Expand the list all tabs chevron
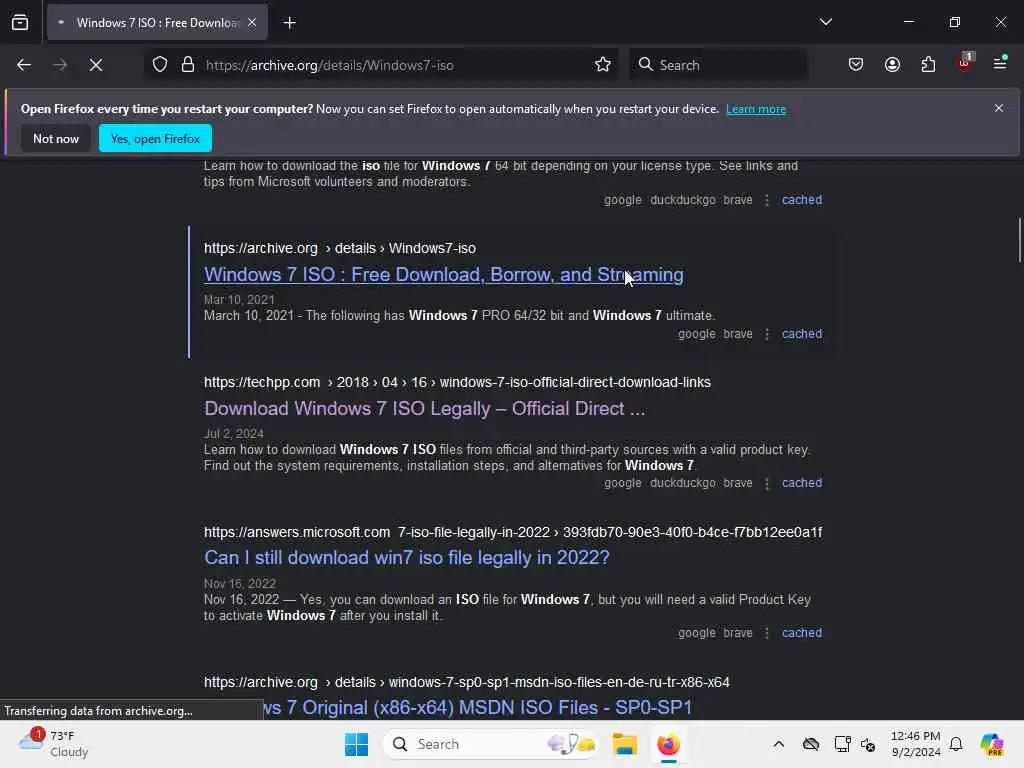Viewport: 1024px width, 768px height. click(x=825, y=22)
